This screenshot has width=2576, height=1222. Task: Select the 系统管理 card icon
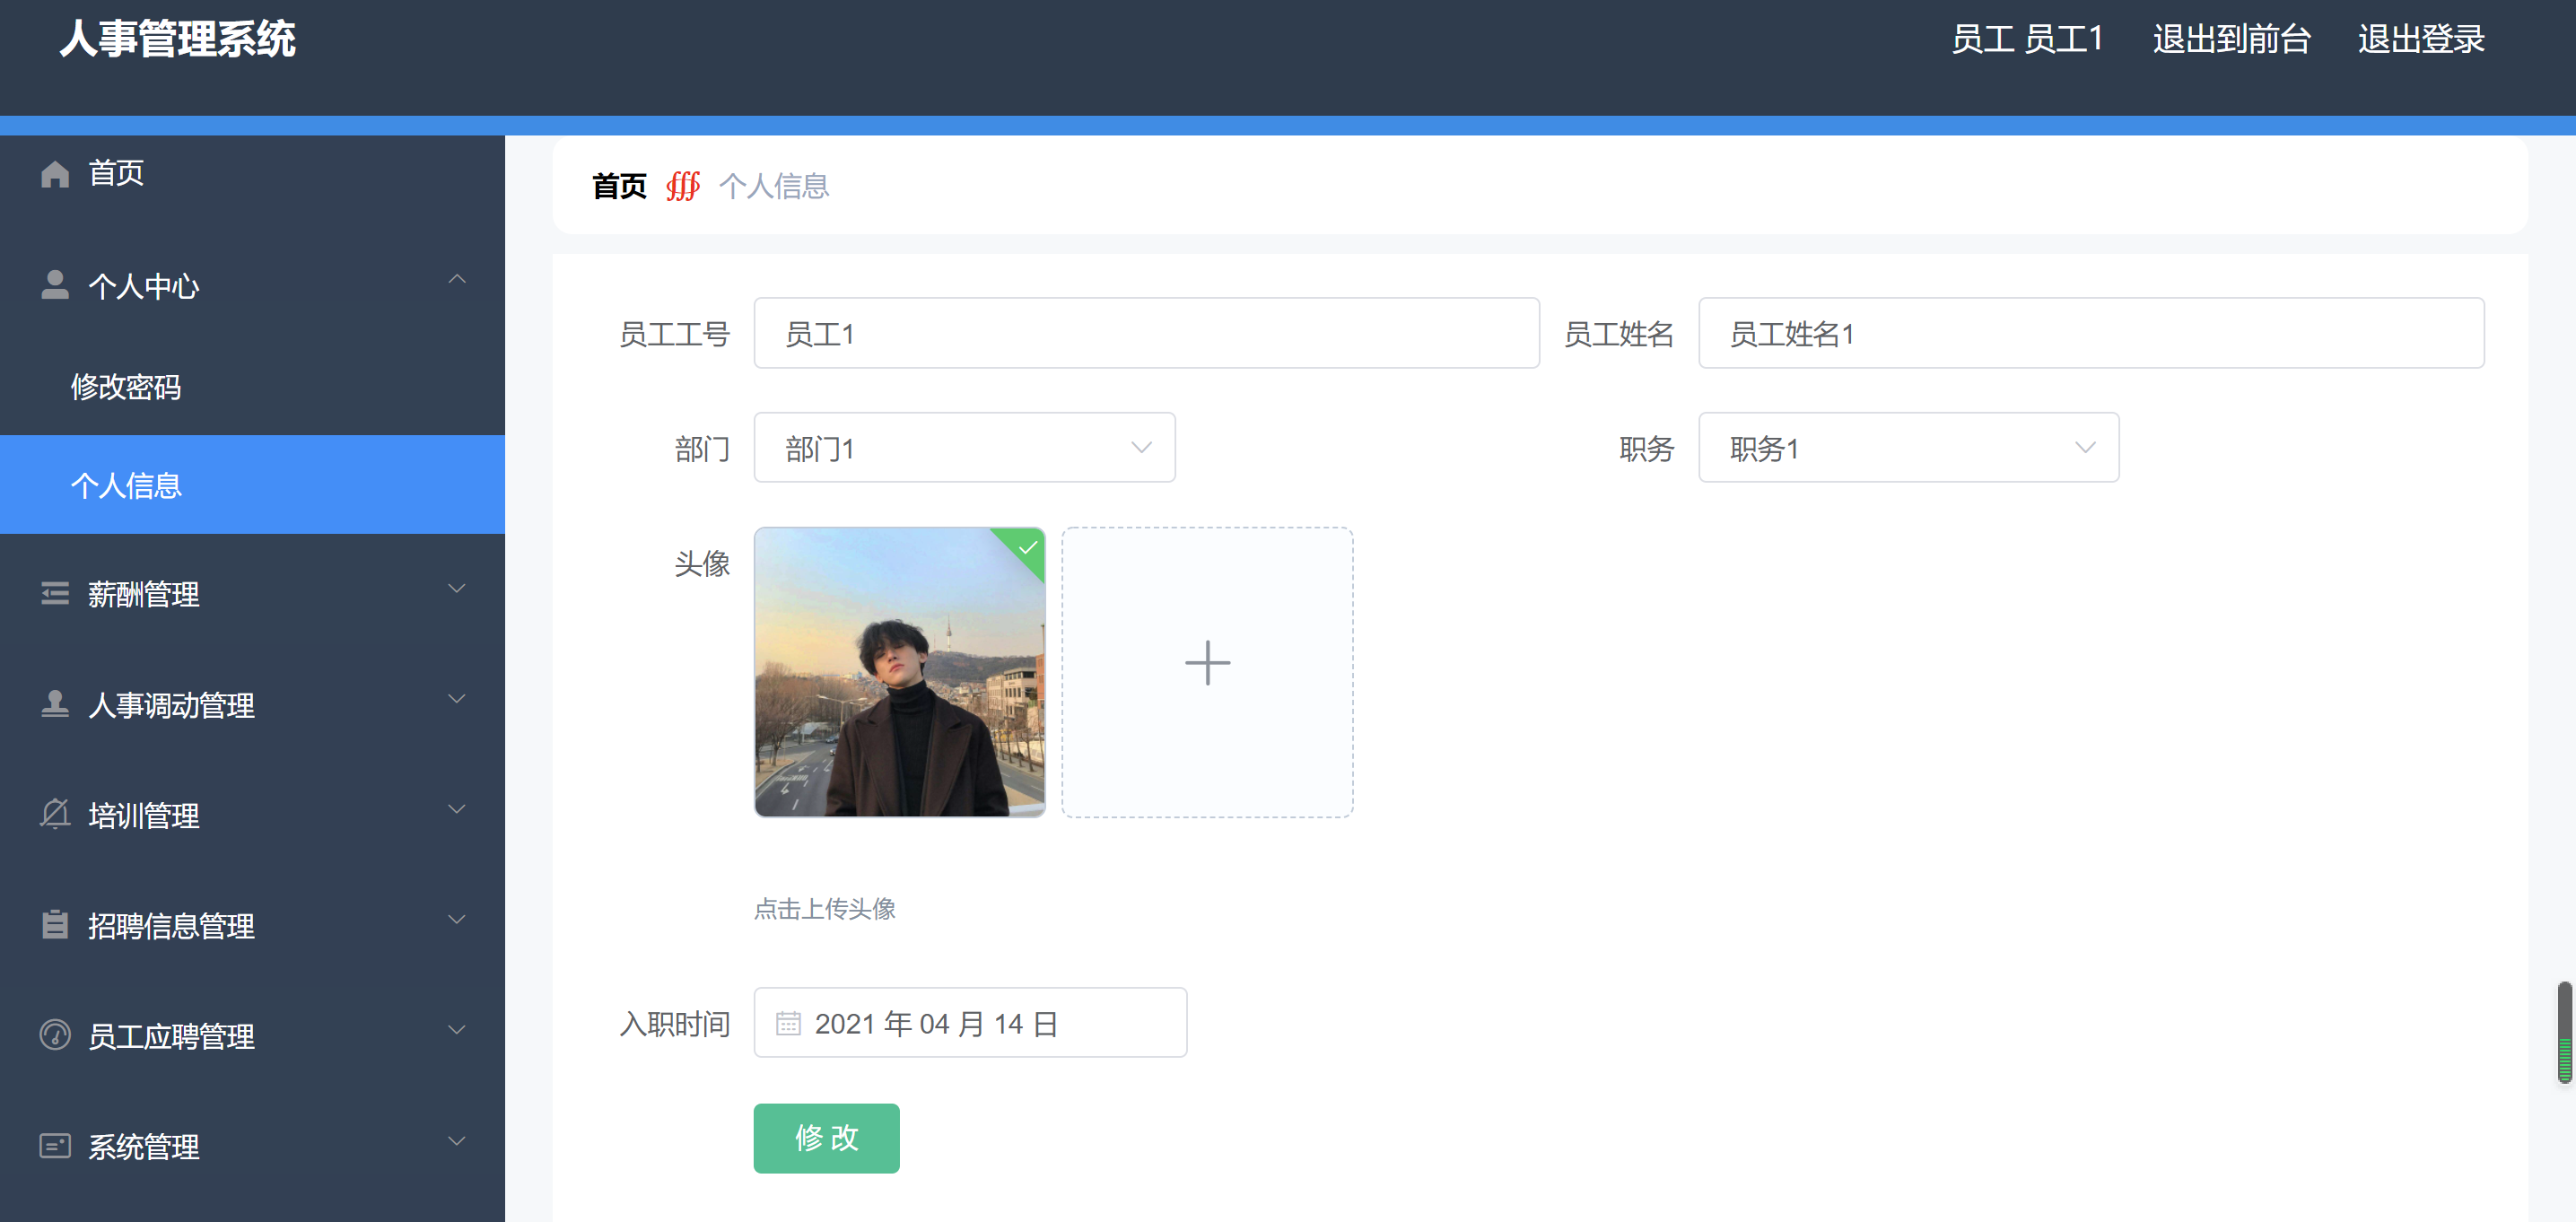pos(55,1144)
